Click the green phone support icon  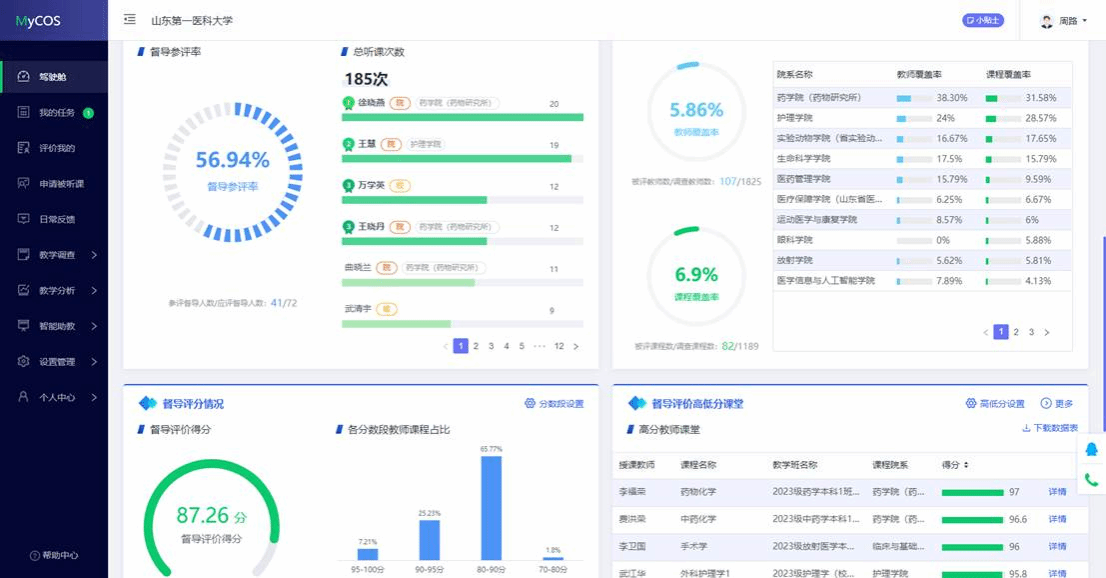[1091, 480]
